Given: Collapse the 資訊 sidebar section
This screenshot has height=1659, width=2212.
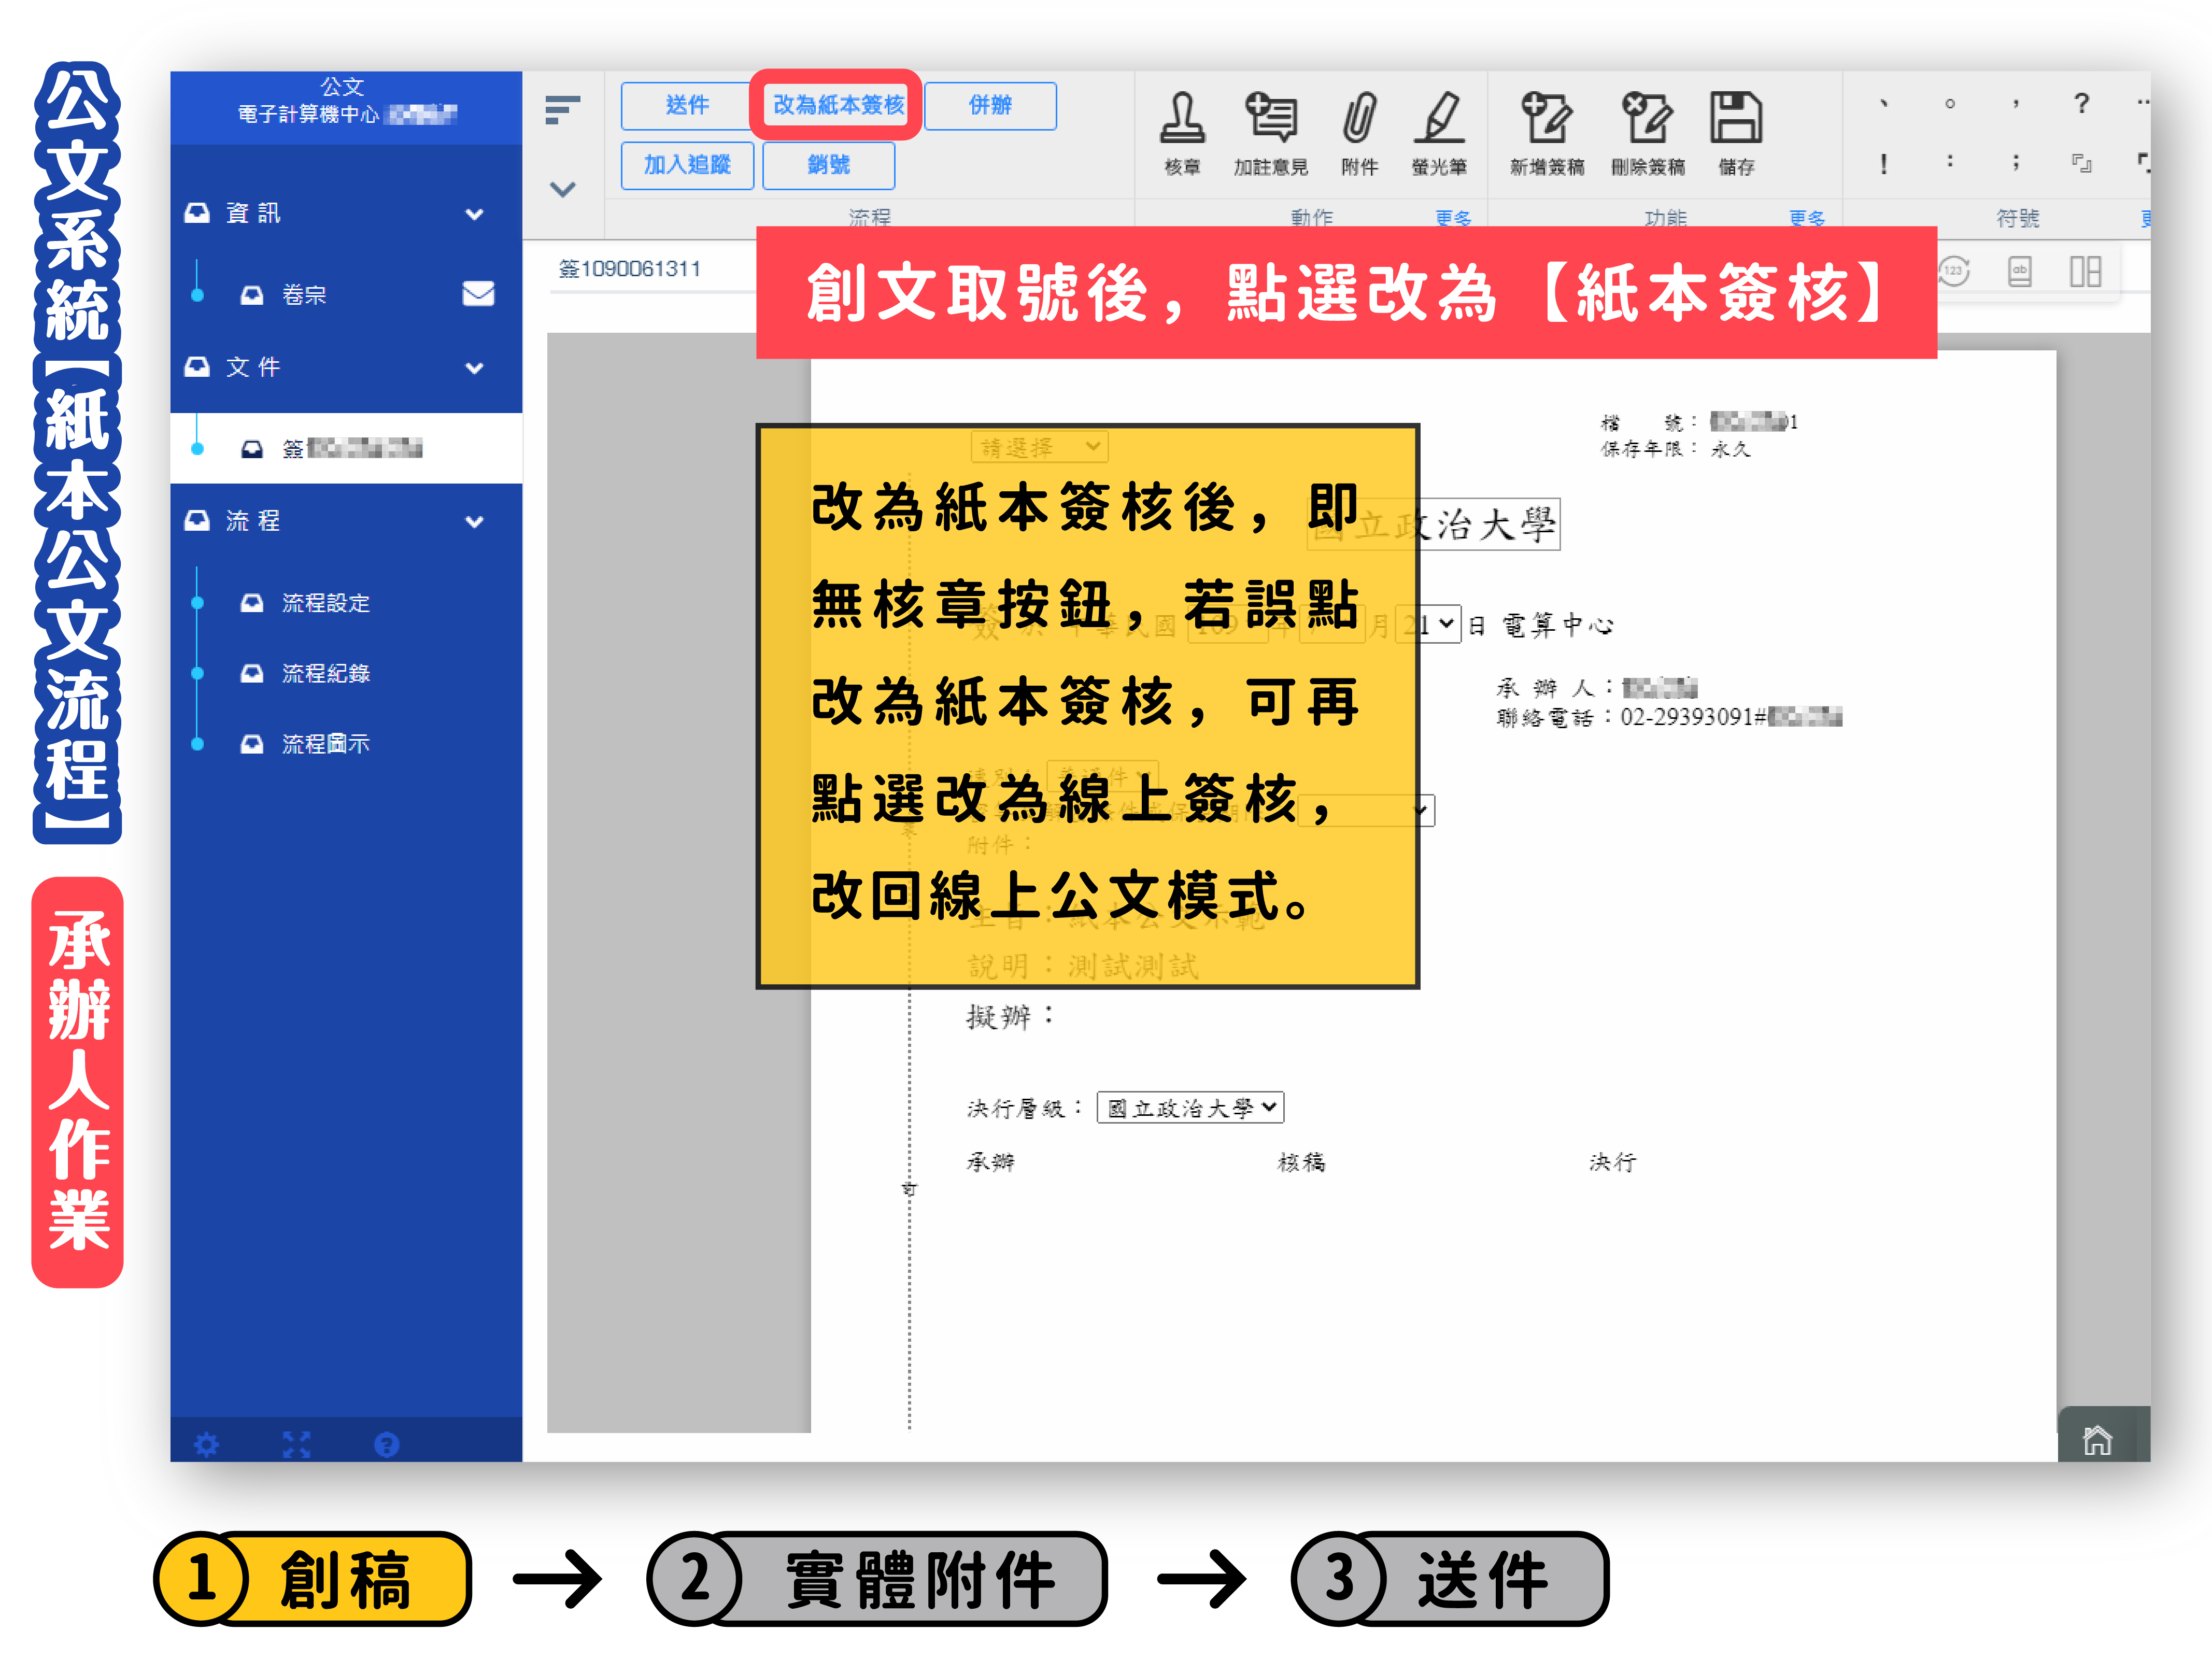Looking at the screenshot, I should pos(475,214).
